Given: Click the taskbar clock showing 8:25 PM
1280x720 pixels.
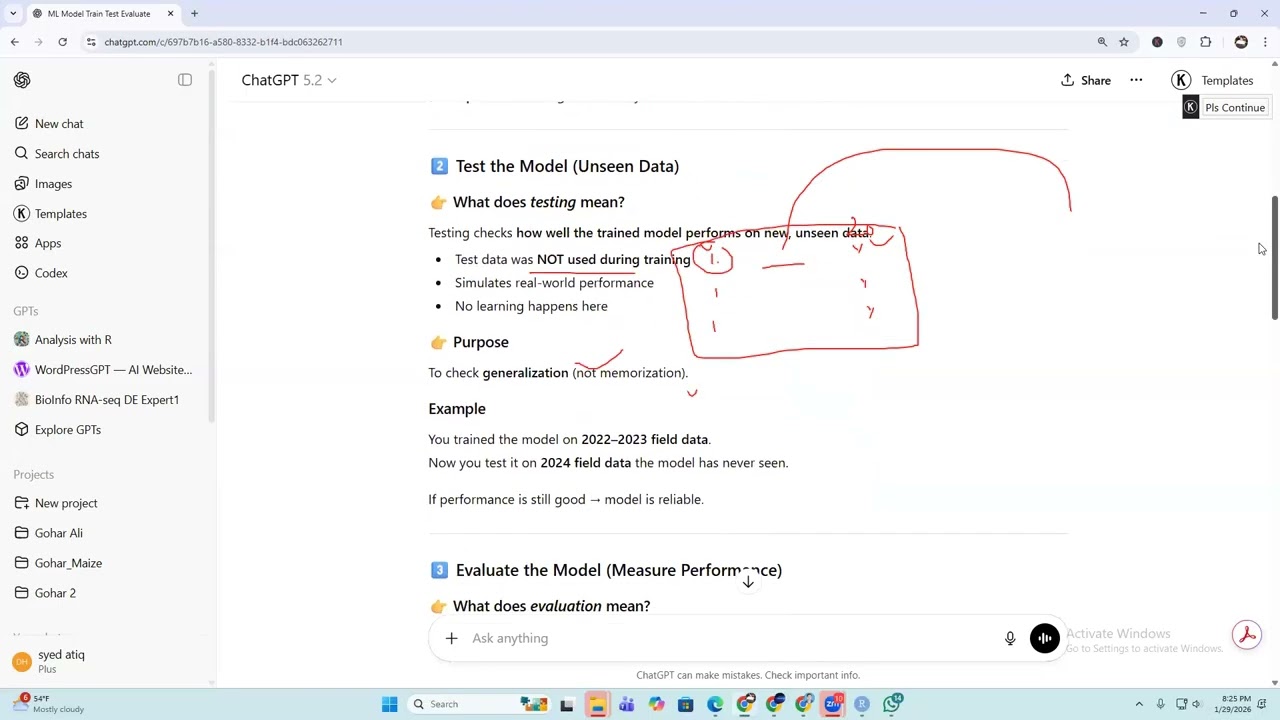Looking at the screenshot, I should 1236,704.
